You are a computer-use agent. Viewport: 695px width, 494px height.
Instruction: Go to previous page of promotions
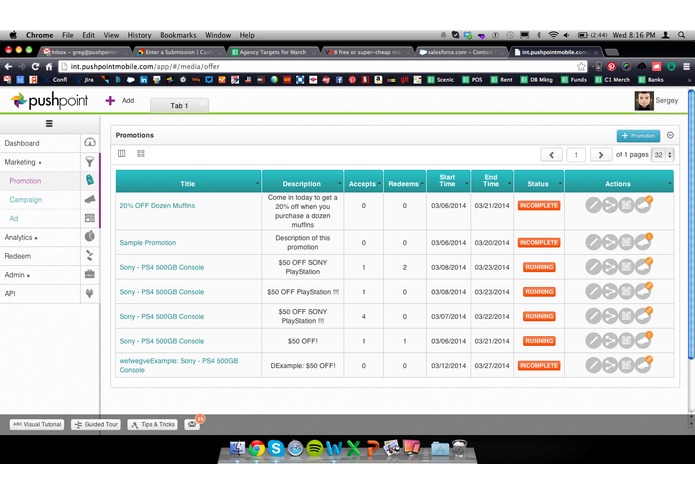coord(551,155)
